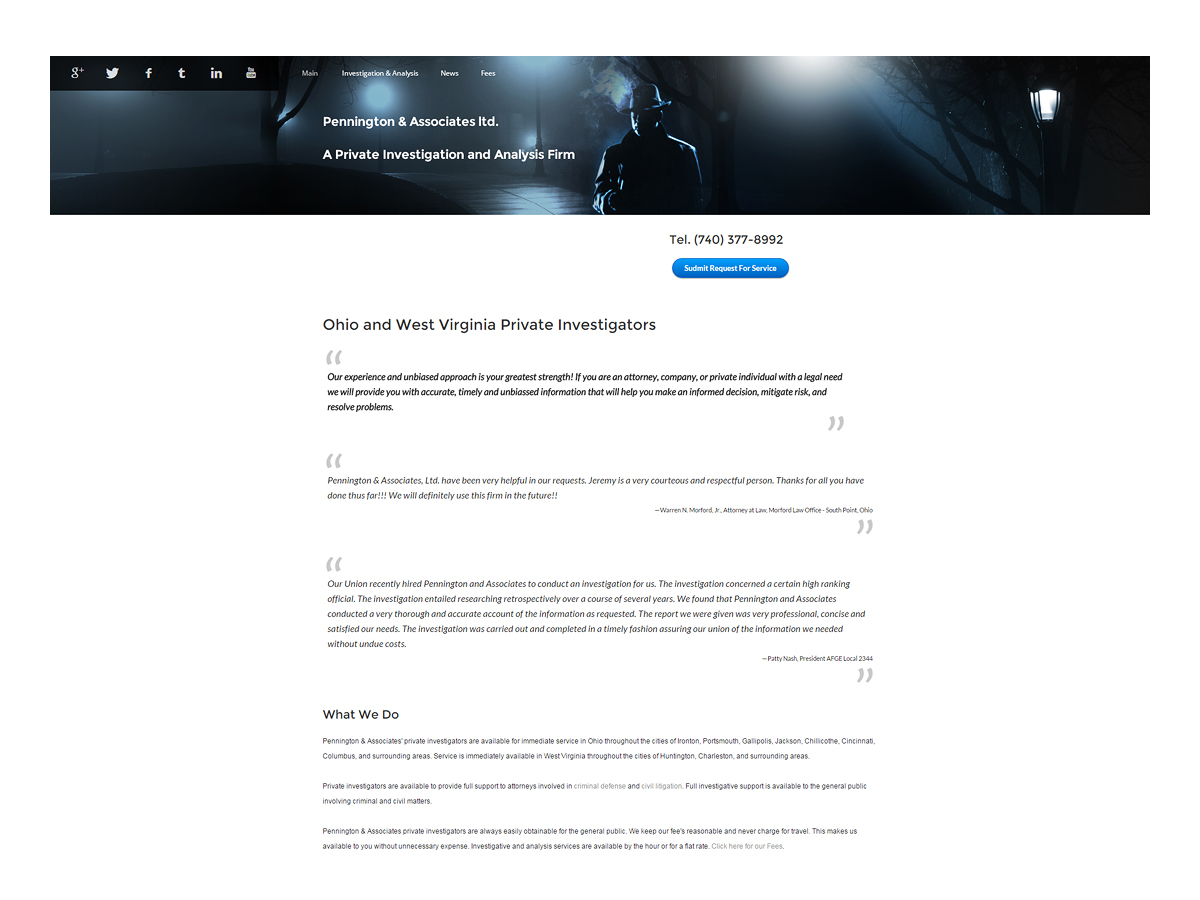Screen dimensions: 1200x900
Task: Follow the civil litigation link
Action: pos(662,786)
